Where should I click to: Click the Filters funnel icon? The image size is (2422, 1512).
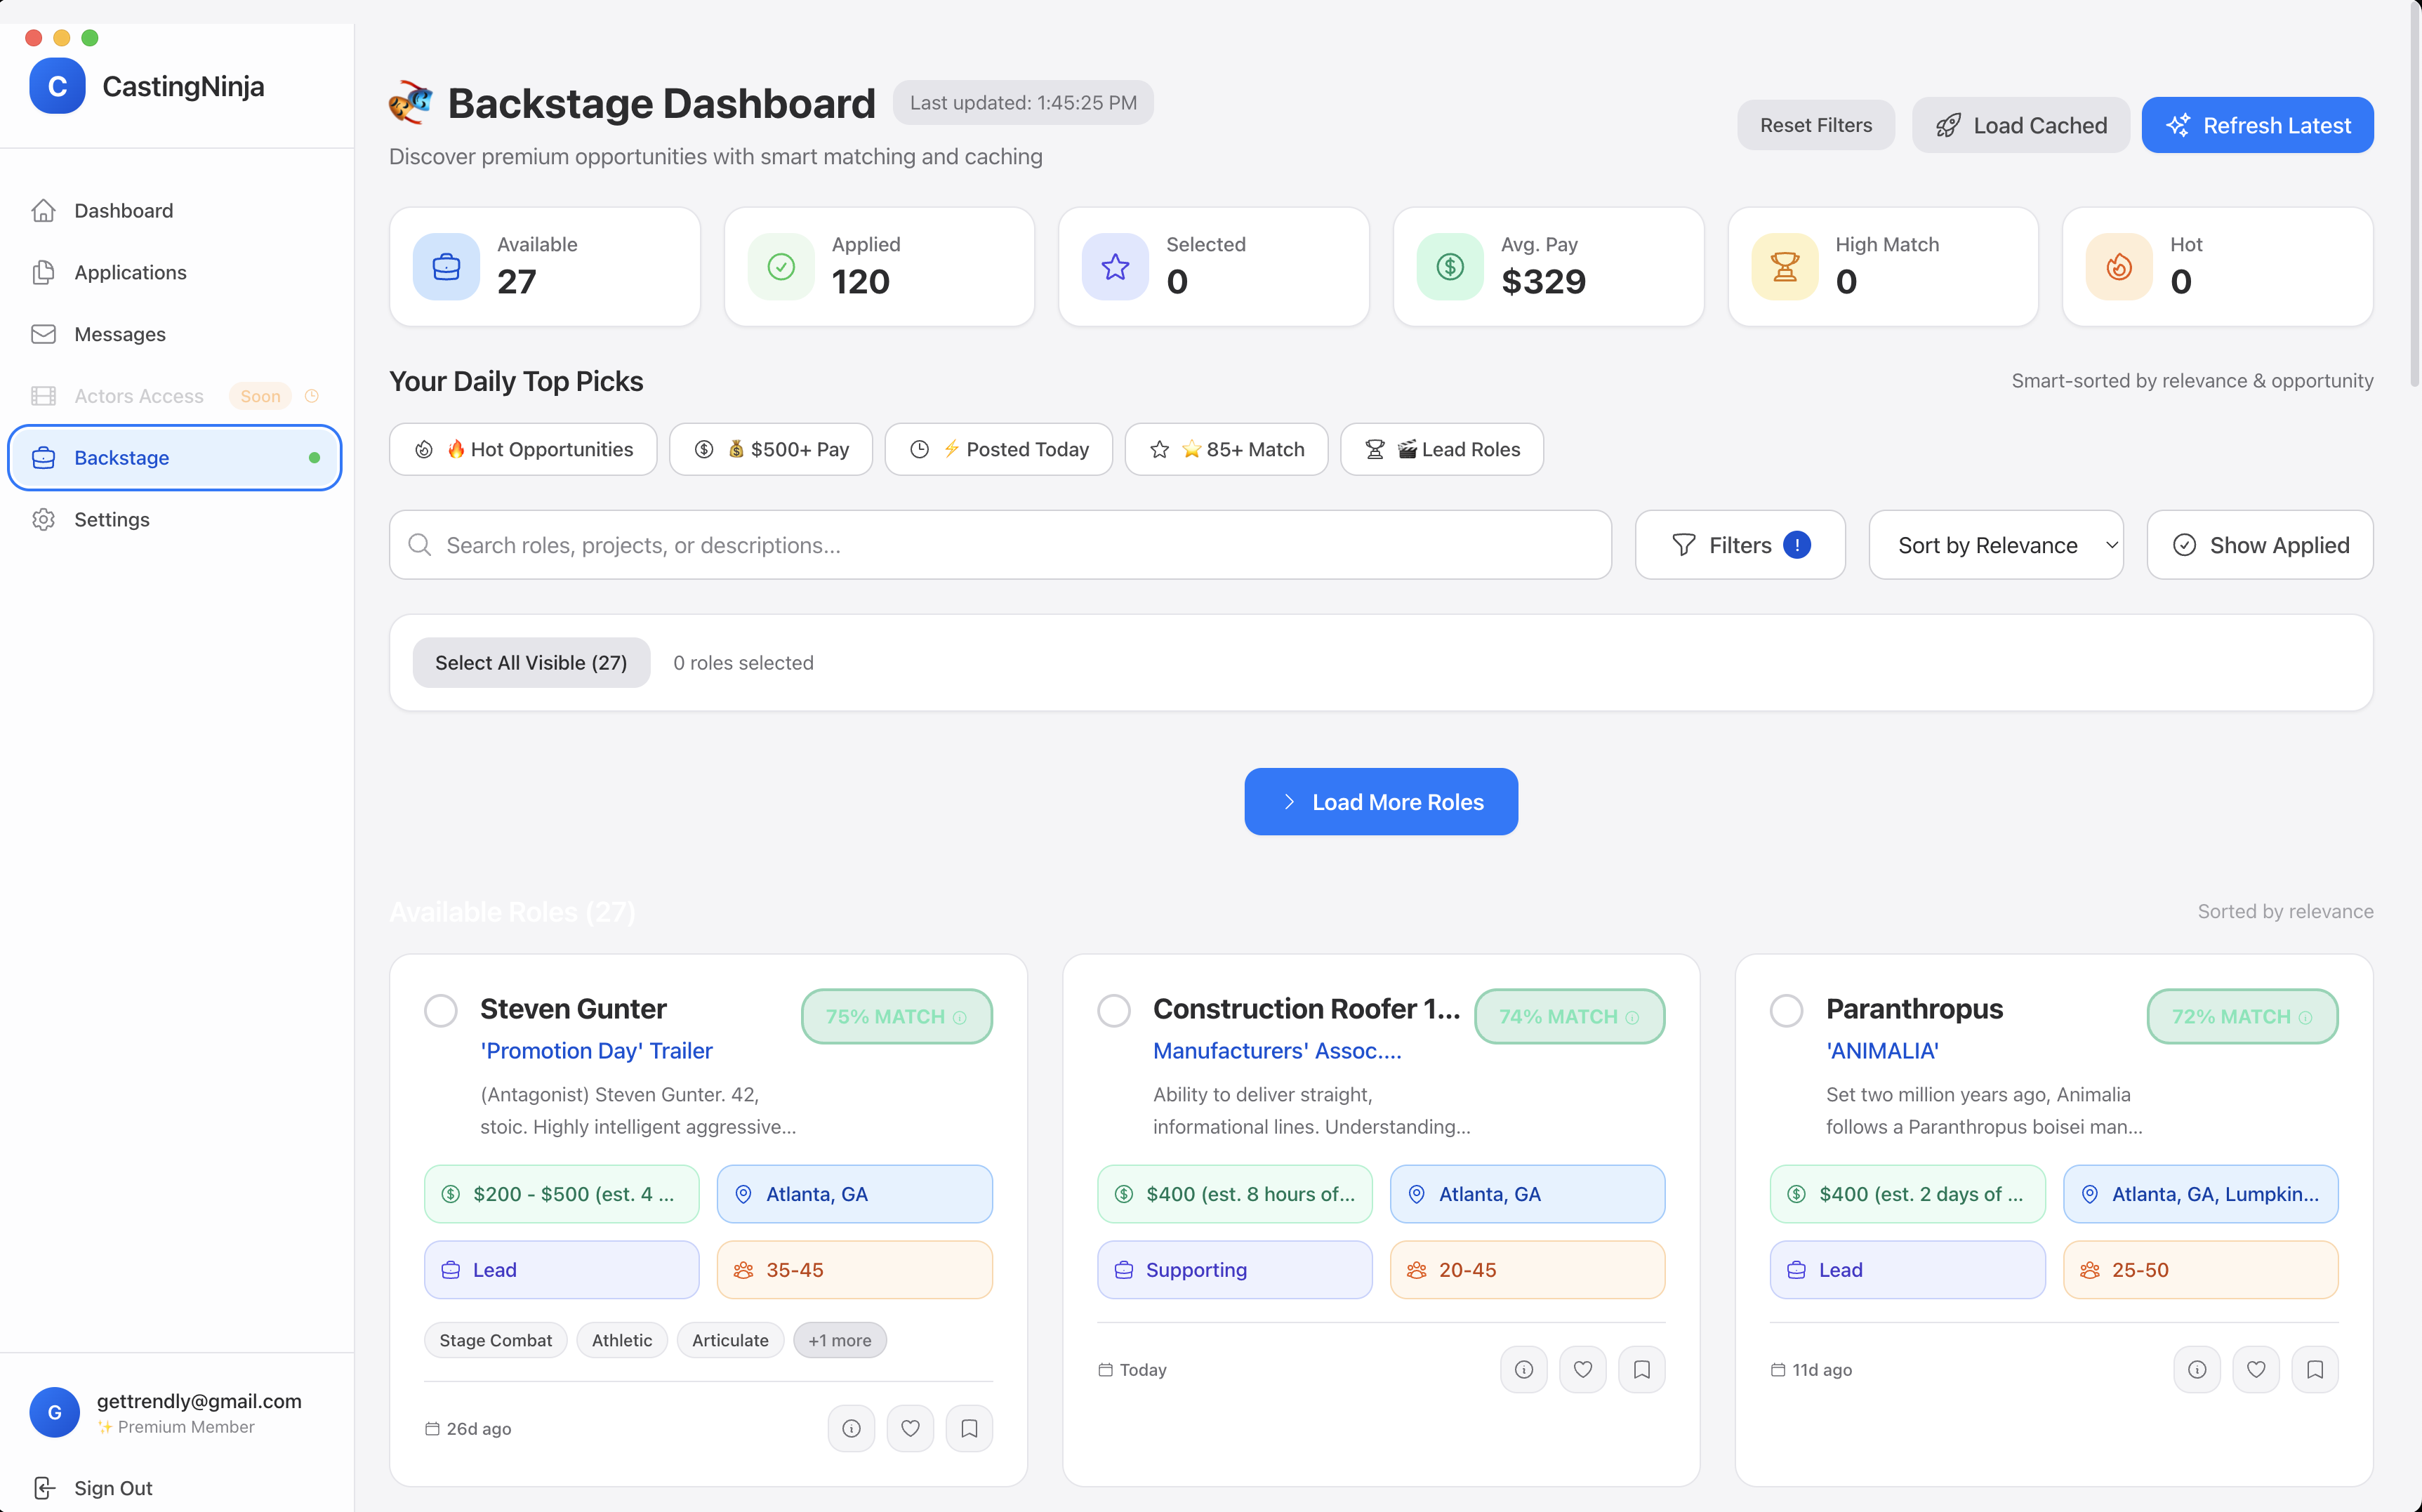(1686, 544)
